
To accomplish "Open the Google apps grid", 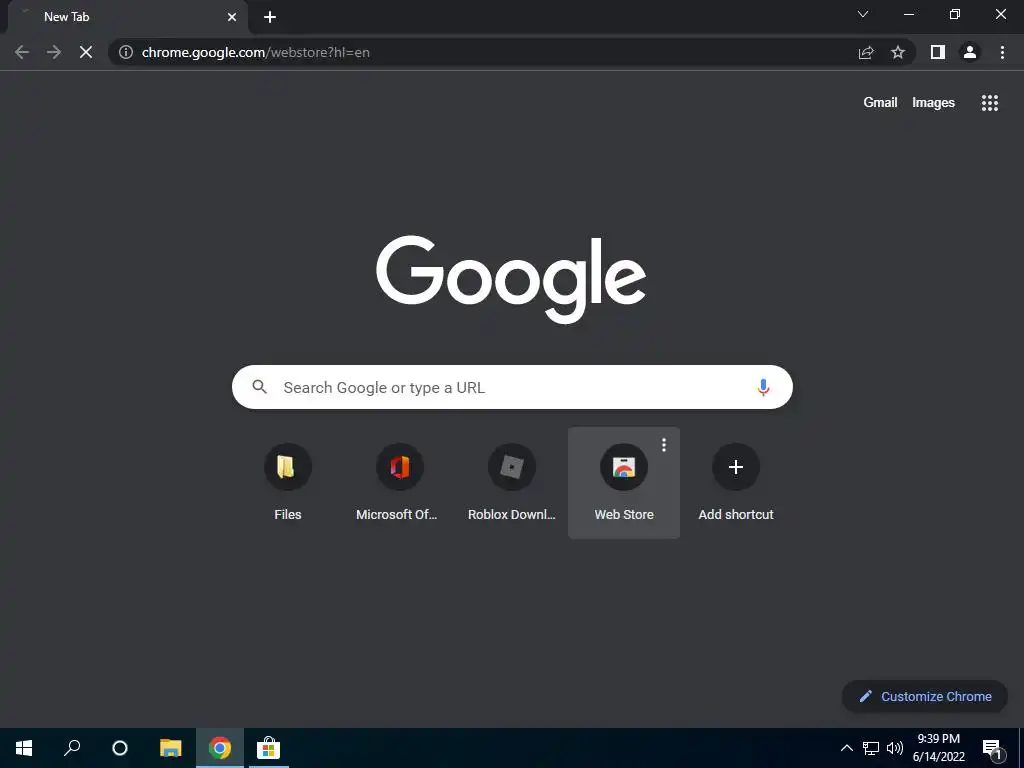I will [x=989, y=103].
